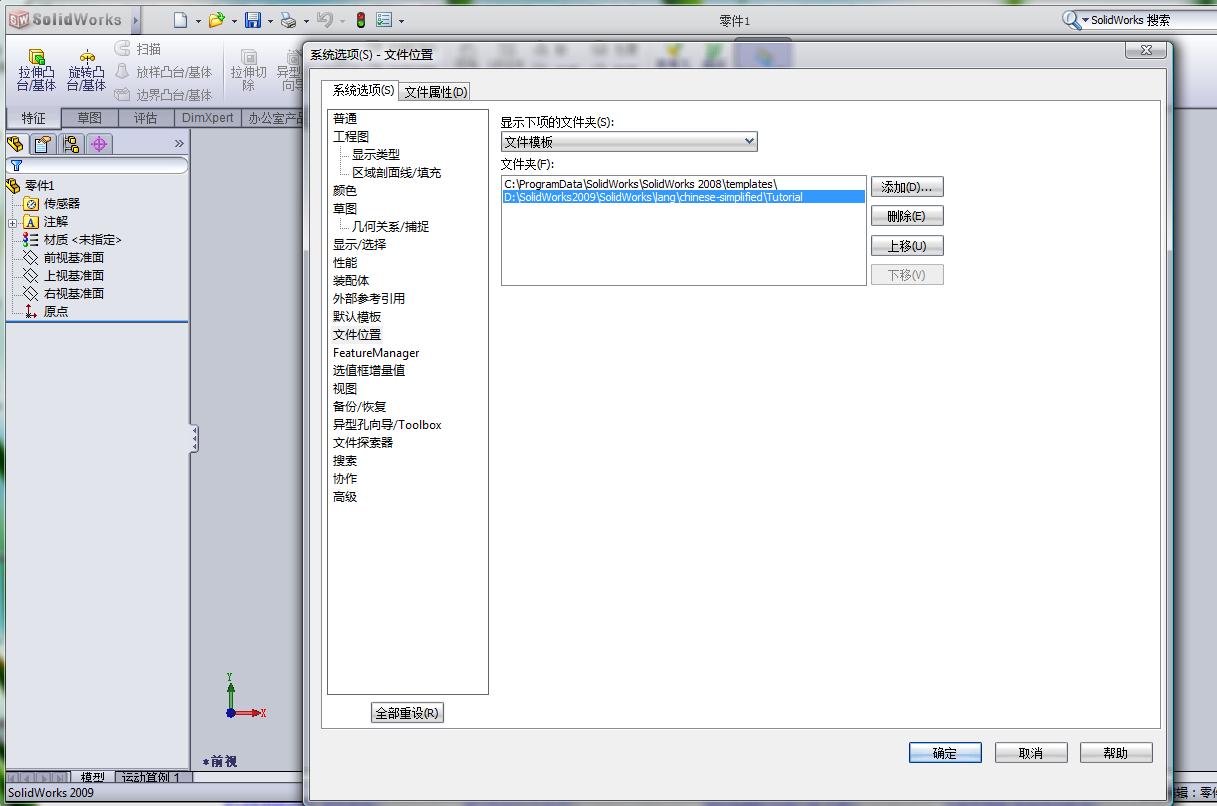Click the Rebuild traffic light icon

[361, 20]
